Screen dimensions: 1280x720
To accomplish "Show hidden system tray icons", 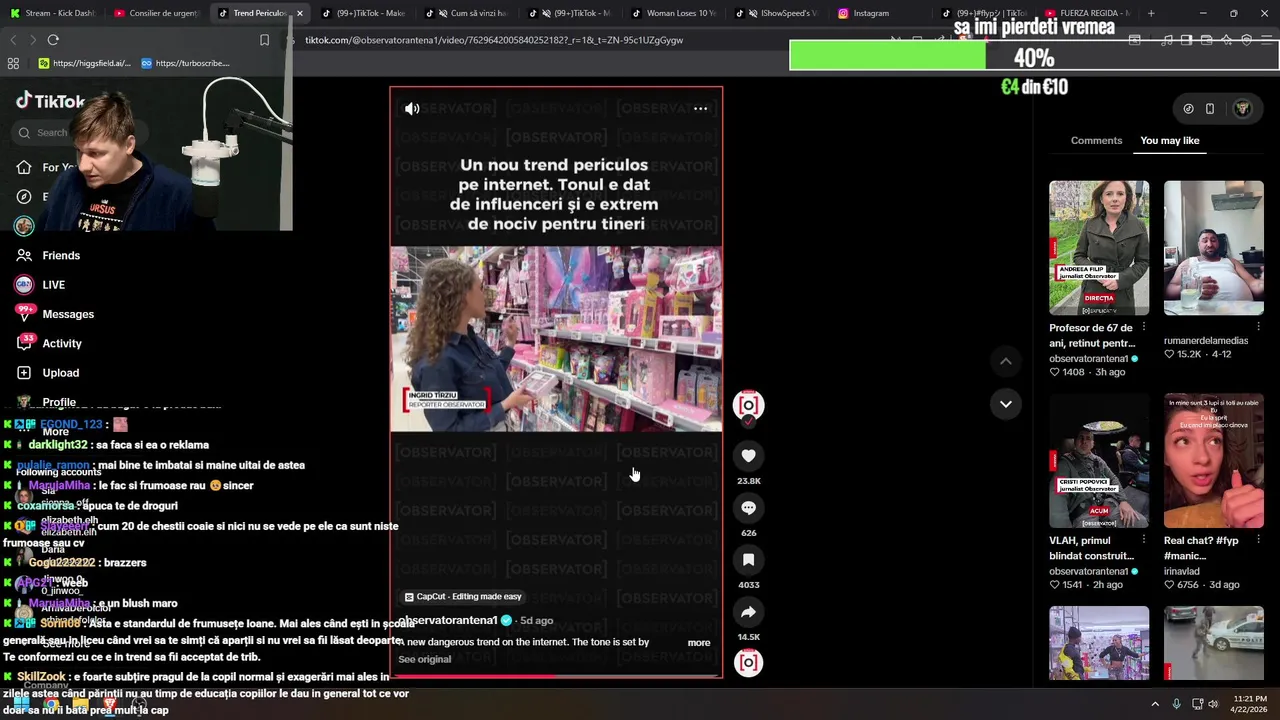I will (x=1155, y=704).
